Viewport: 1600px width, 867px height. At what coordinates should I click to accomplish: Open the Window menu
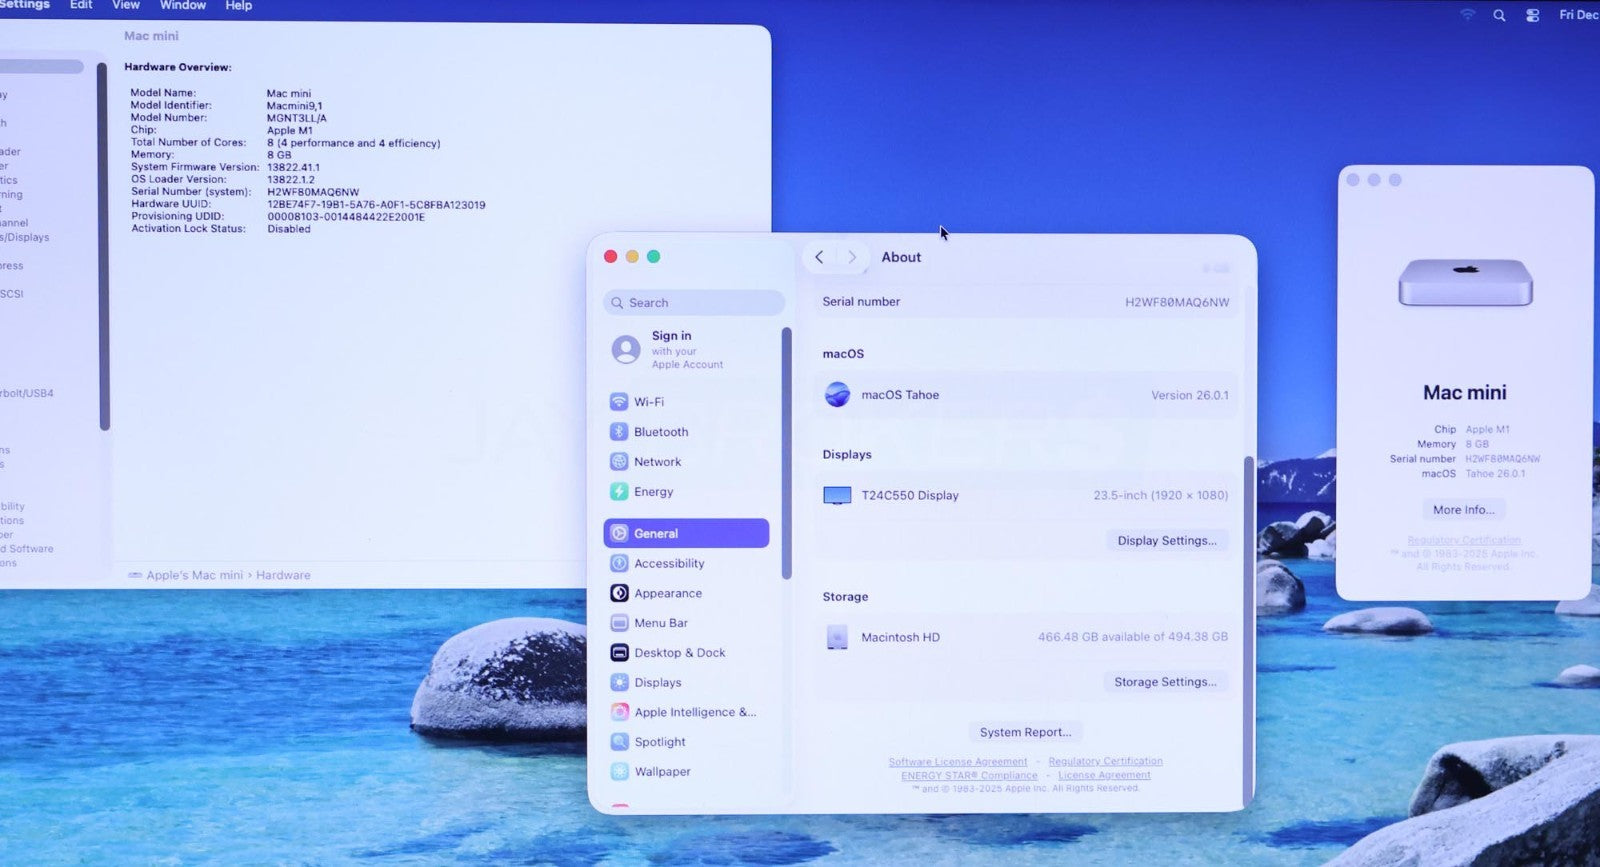click(x=183, y=6)
